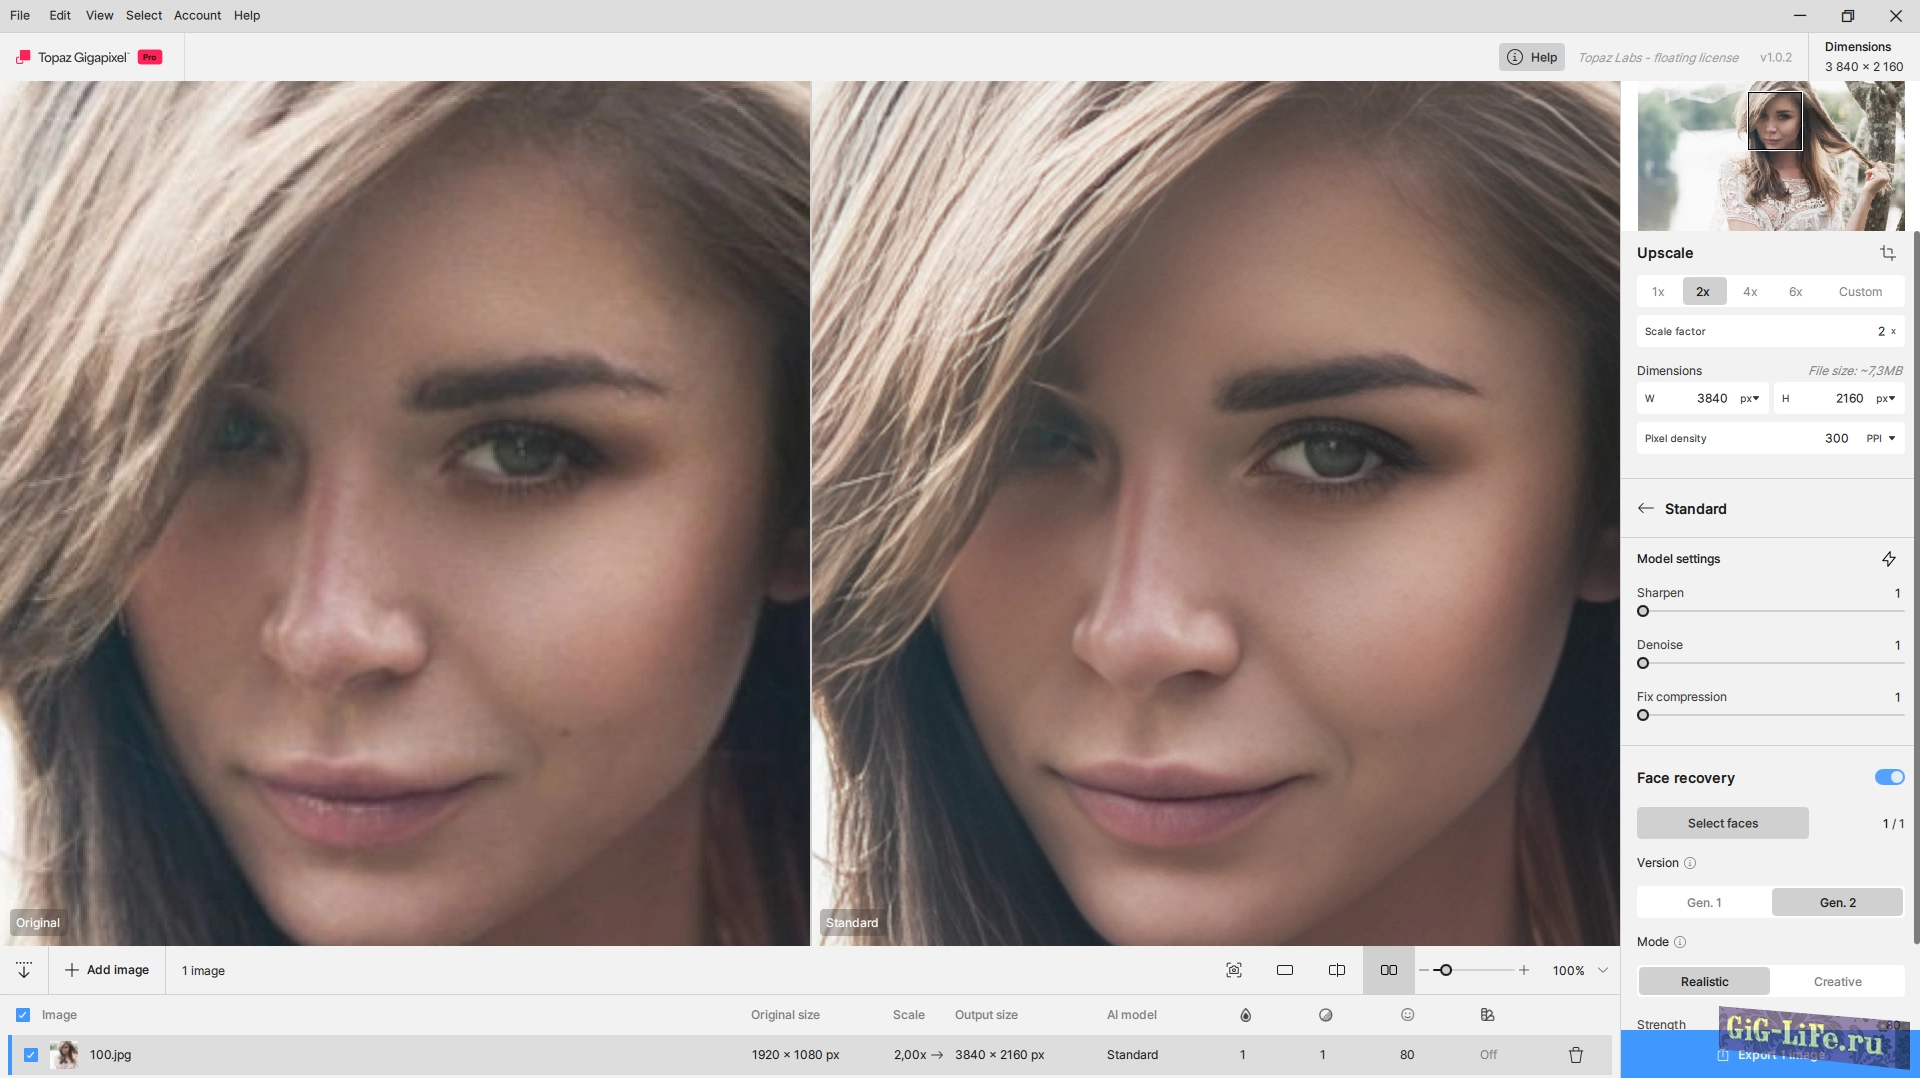The height and width of the screenshot is (1080, 1920).
Task: Select the 4x upscale tab
Action: click(1749, 292)
